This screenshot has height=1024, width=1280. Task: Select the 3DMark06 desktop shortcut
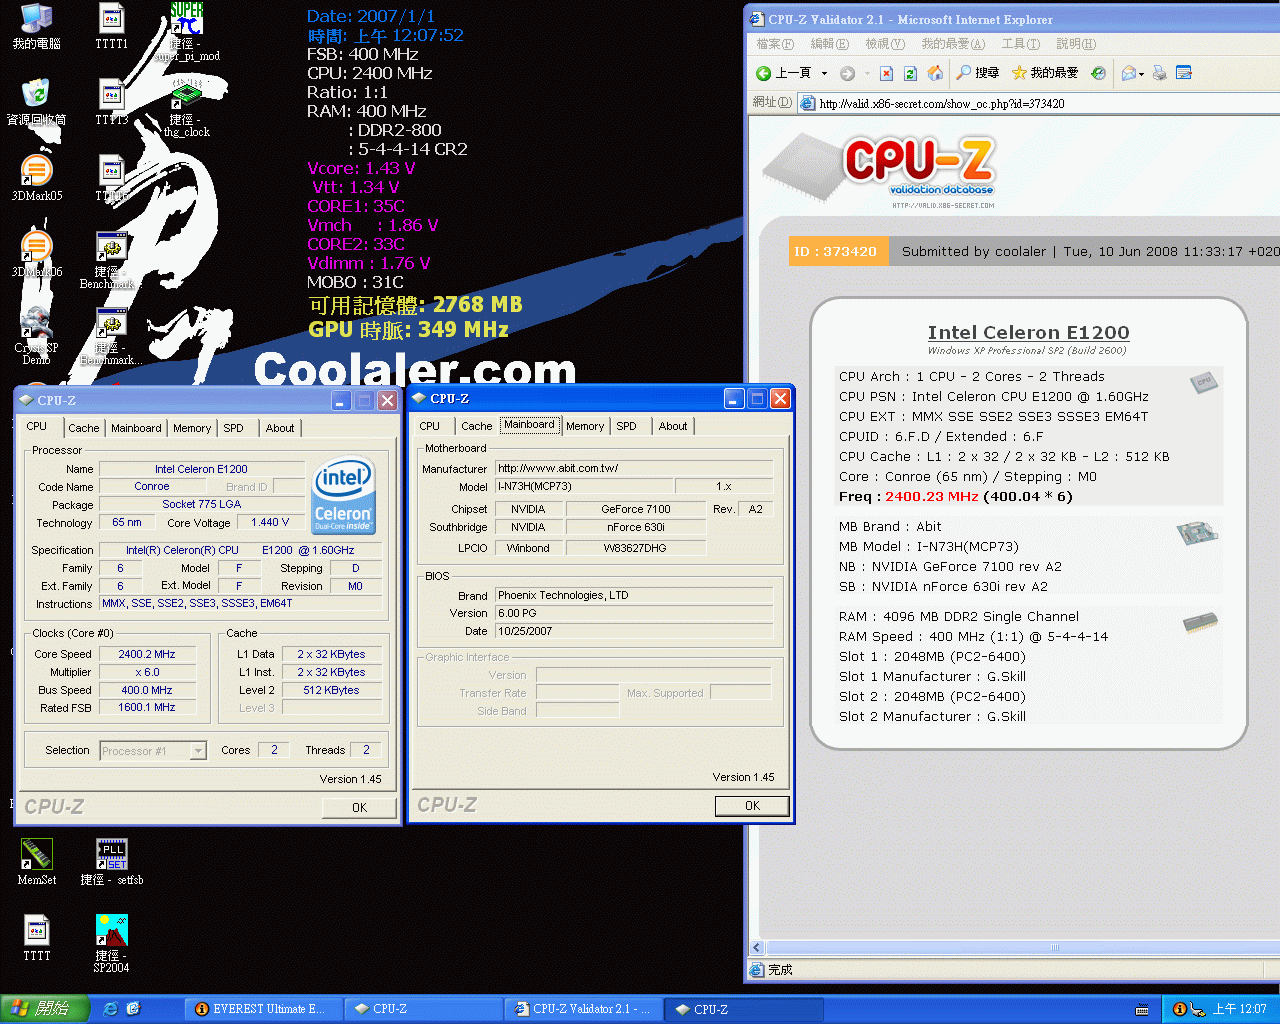(x=36, y=254)
